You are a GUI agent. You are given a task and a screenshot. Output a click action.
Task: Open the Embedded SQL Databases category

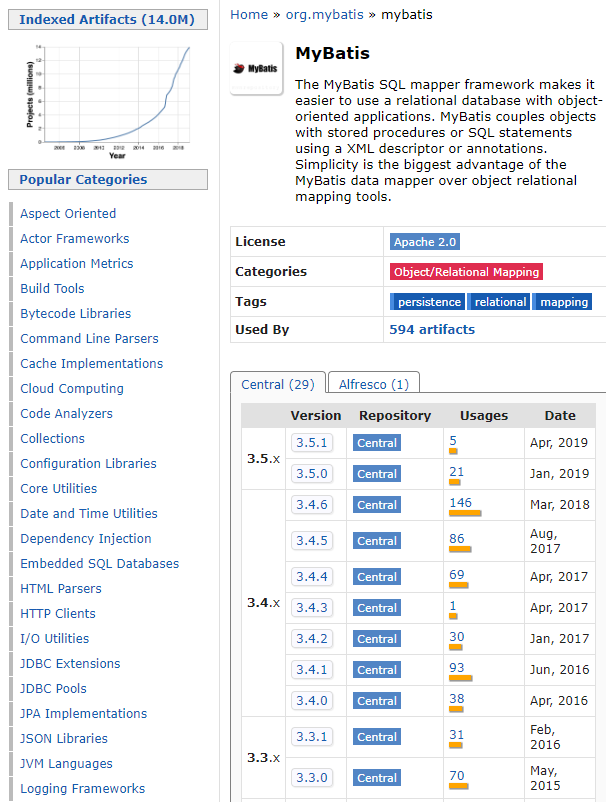pos(100,564)
